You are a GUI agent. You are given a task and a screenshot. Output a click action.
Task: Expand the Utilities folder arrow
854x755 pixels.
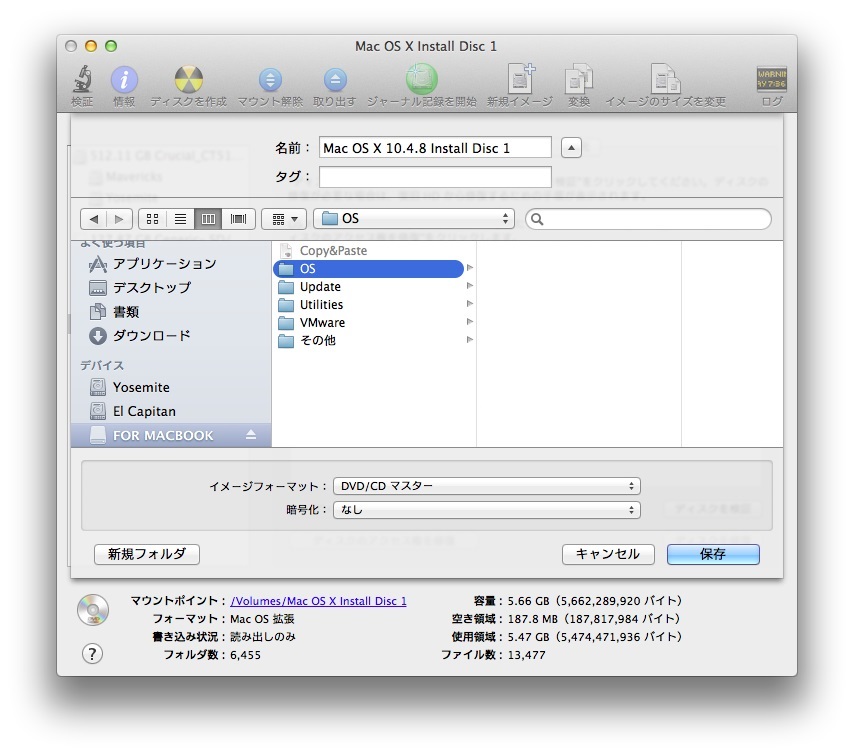(469, 304)
